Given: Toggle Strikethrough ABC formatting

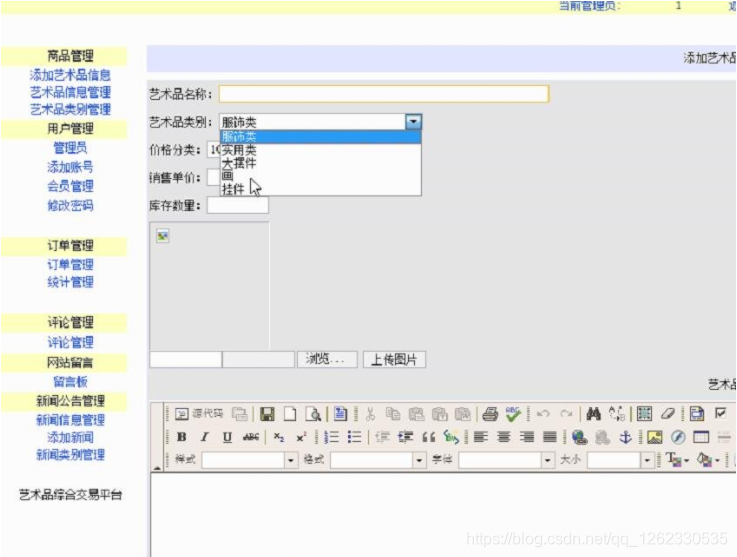Looking at the screenshot, I should pyautogui.click(x=251, y=437).
